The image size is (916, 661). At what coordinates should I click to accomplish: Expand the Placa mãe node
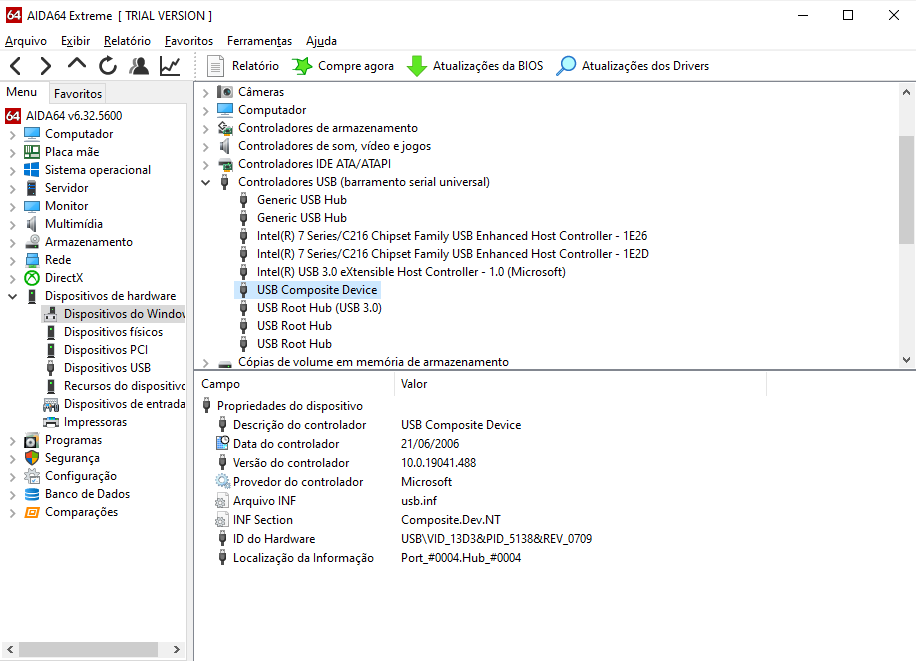[x=12, y=153]
